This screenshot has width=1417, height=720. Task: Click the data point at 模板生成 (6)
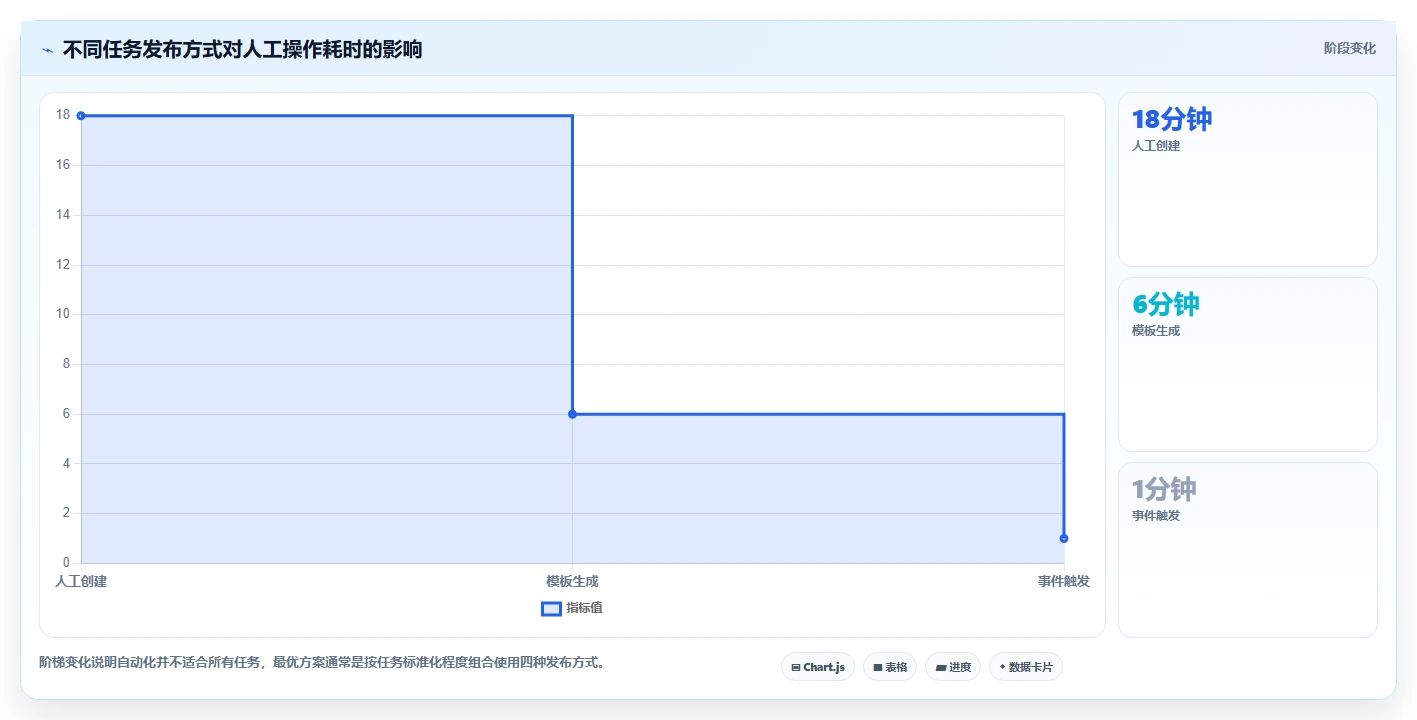(x=572, y=414)
